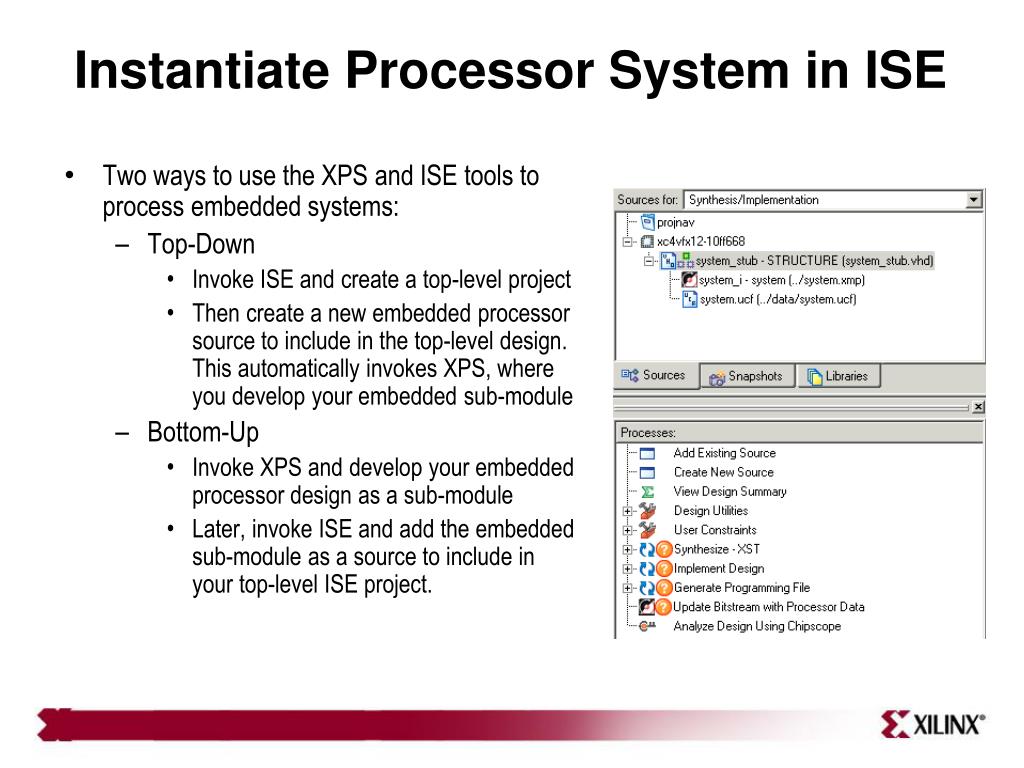Switch to the Snapshots tab
Image resolution: width=1024 pixels, height=768 pixels.
point(747,376)
